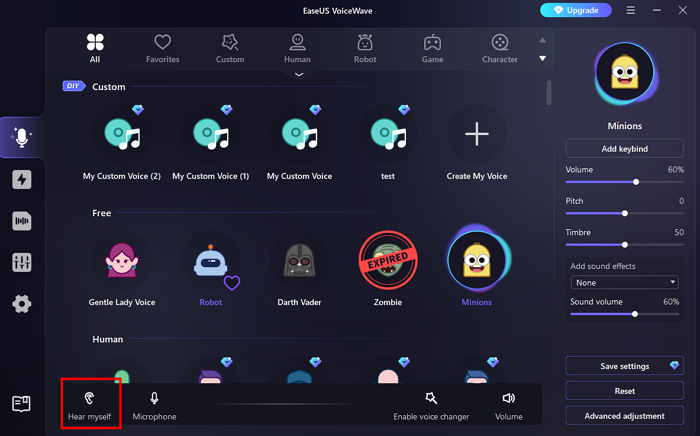Toggle the Microphone on or off
700x436 pixels.
coord(154,404)
